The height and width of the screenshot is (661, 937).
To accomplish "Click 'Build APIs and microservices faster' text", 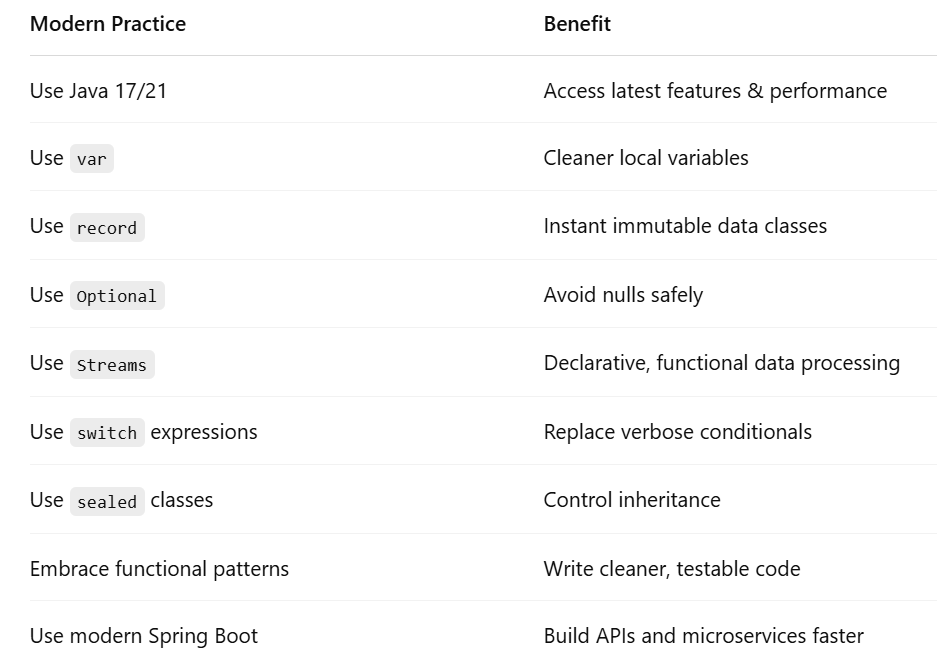I will point(703,636).
